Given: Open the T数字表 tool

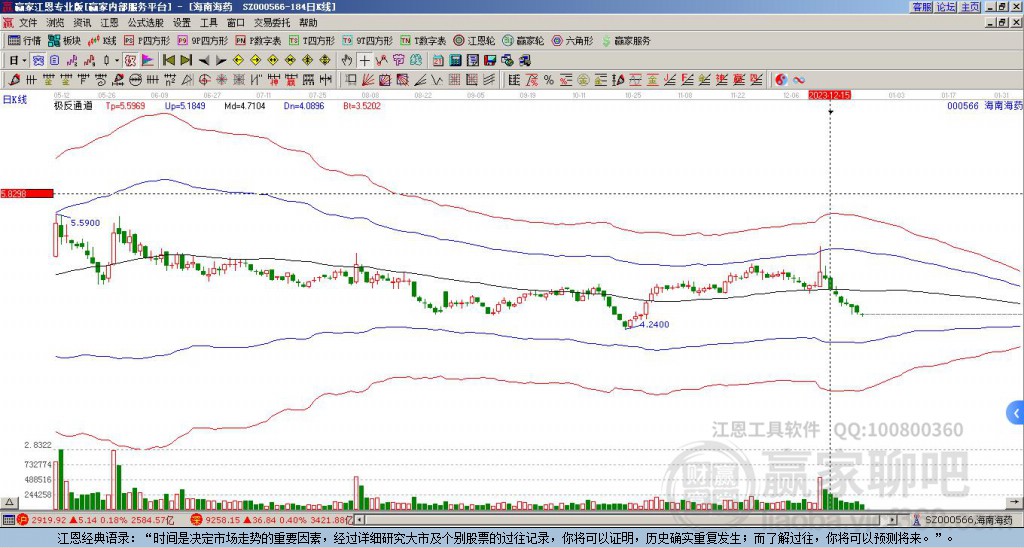Looking at the screenshot, I should click(423, 40).
